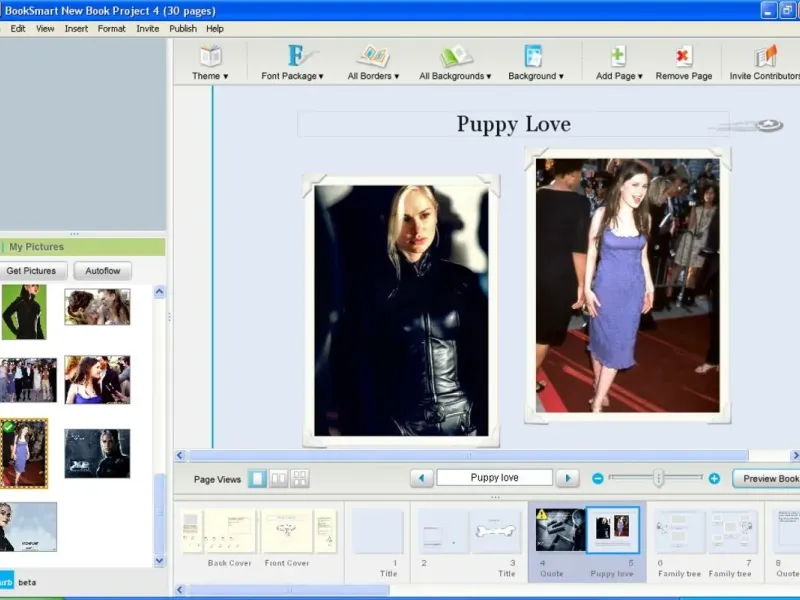
Task: Open the Insert menu
Action: click(76, 28)
